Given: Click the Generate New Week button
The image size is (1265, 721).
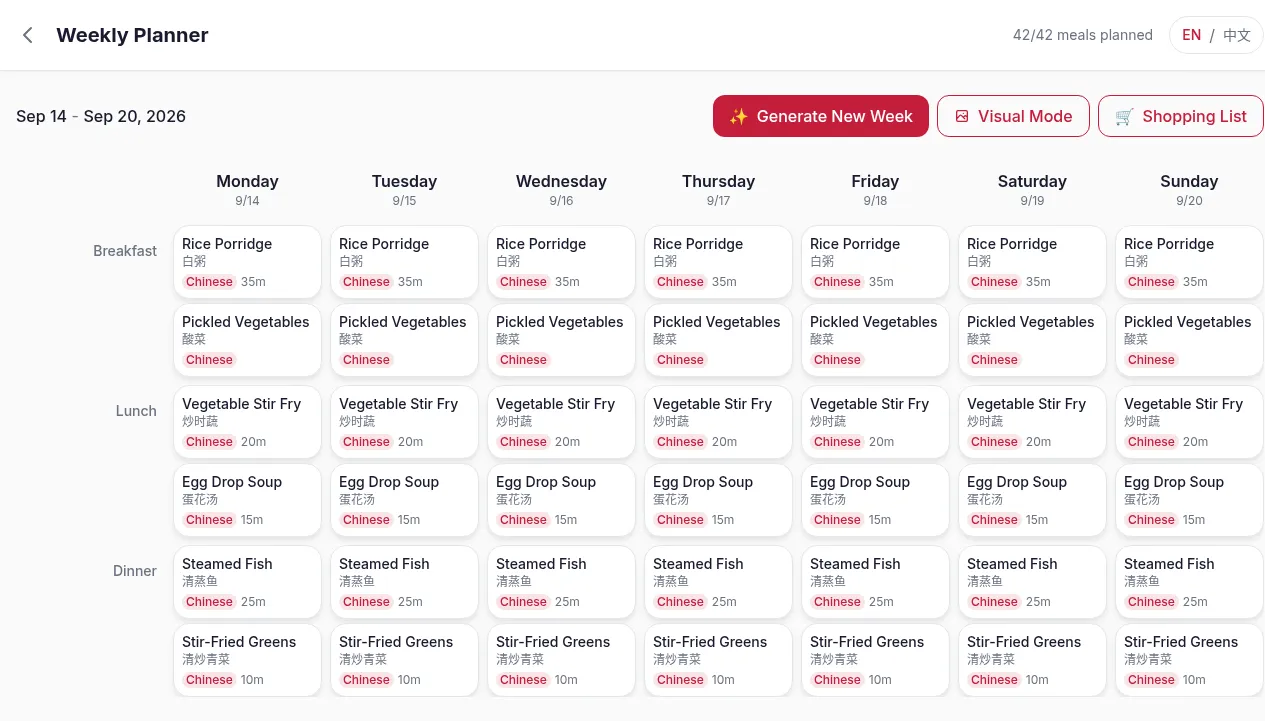Looking at the screenshot, I should click(x=821, y=116).
